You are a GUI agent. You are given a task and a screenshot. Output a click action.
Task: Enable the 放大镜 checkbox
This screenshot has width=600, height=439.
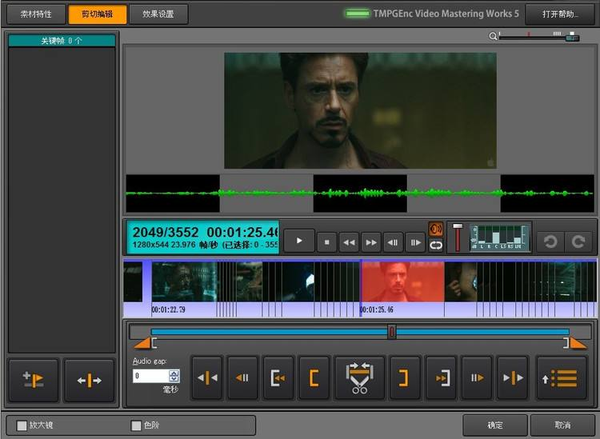coord(22,425)
